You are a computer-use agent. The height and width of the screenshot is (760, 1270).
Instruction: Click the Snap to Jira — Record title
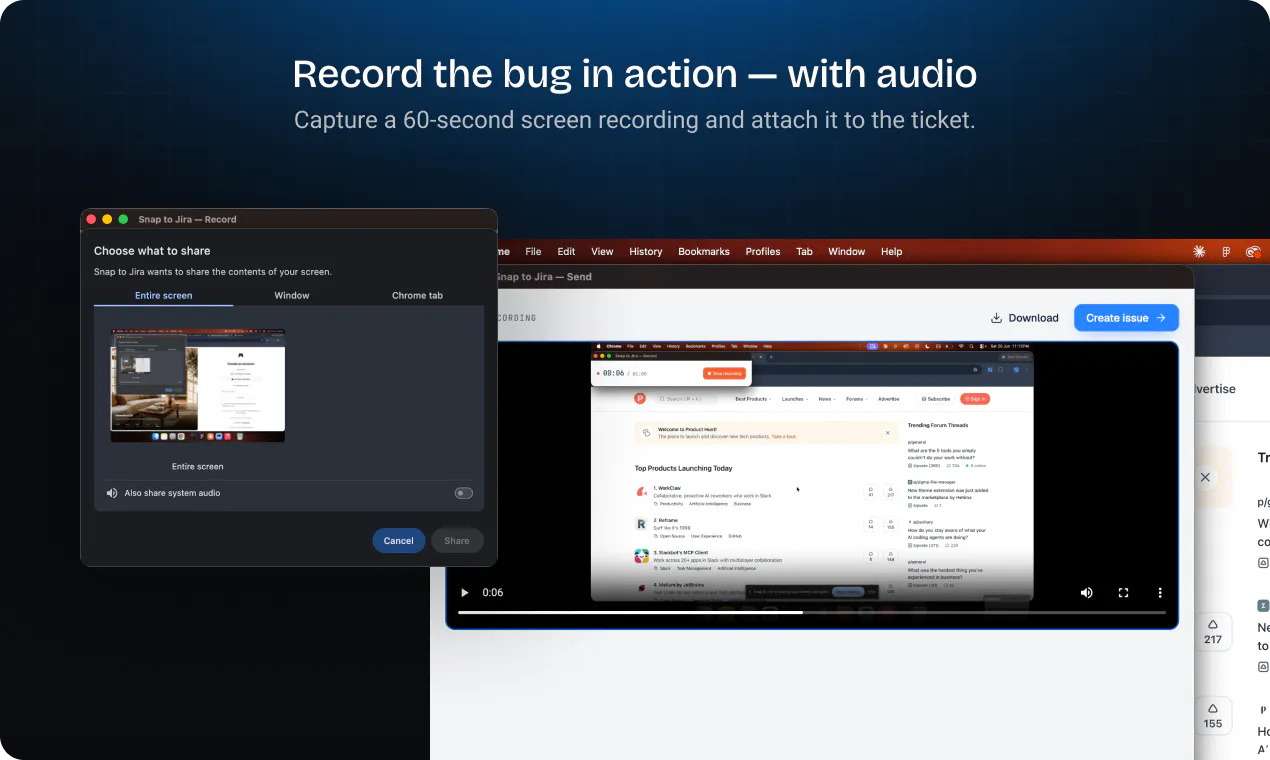point(188,219)
